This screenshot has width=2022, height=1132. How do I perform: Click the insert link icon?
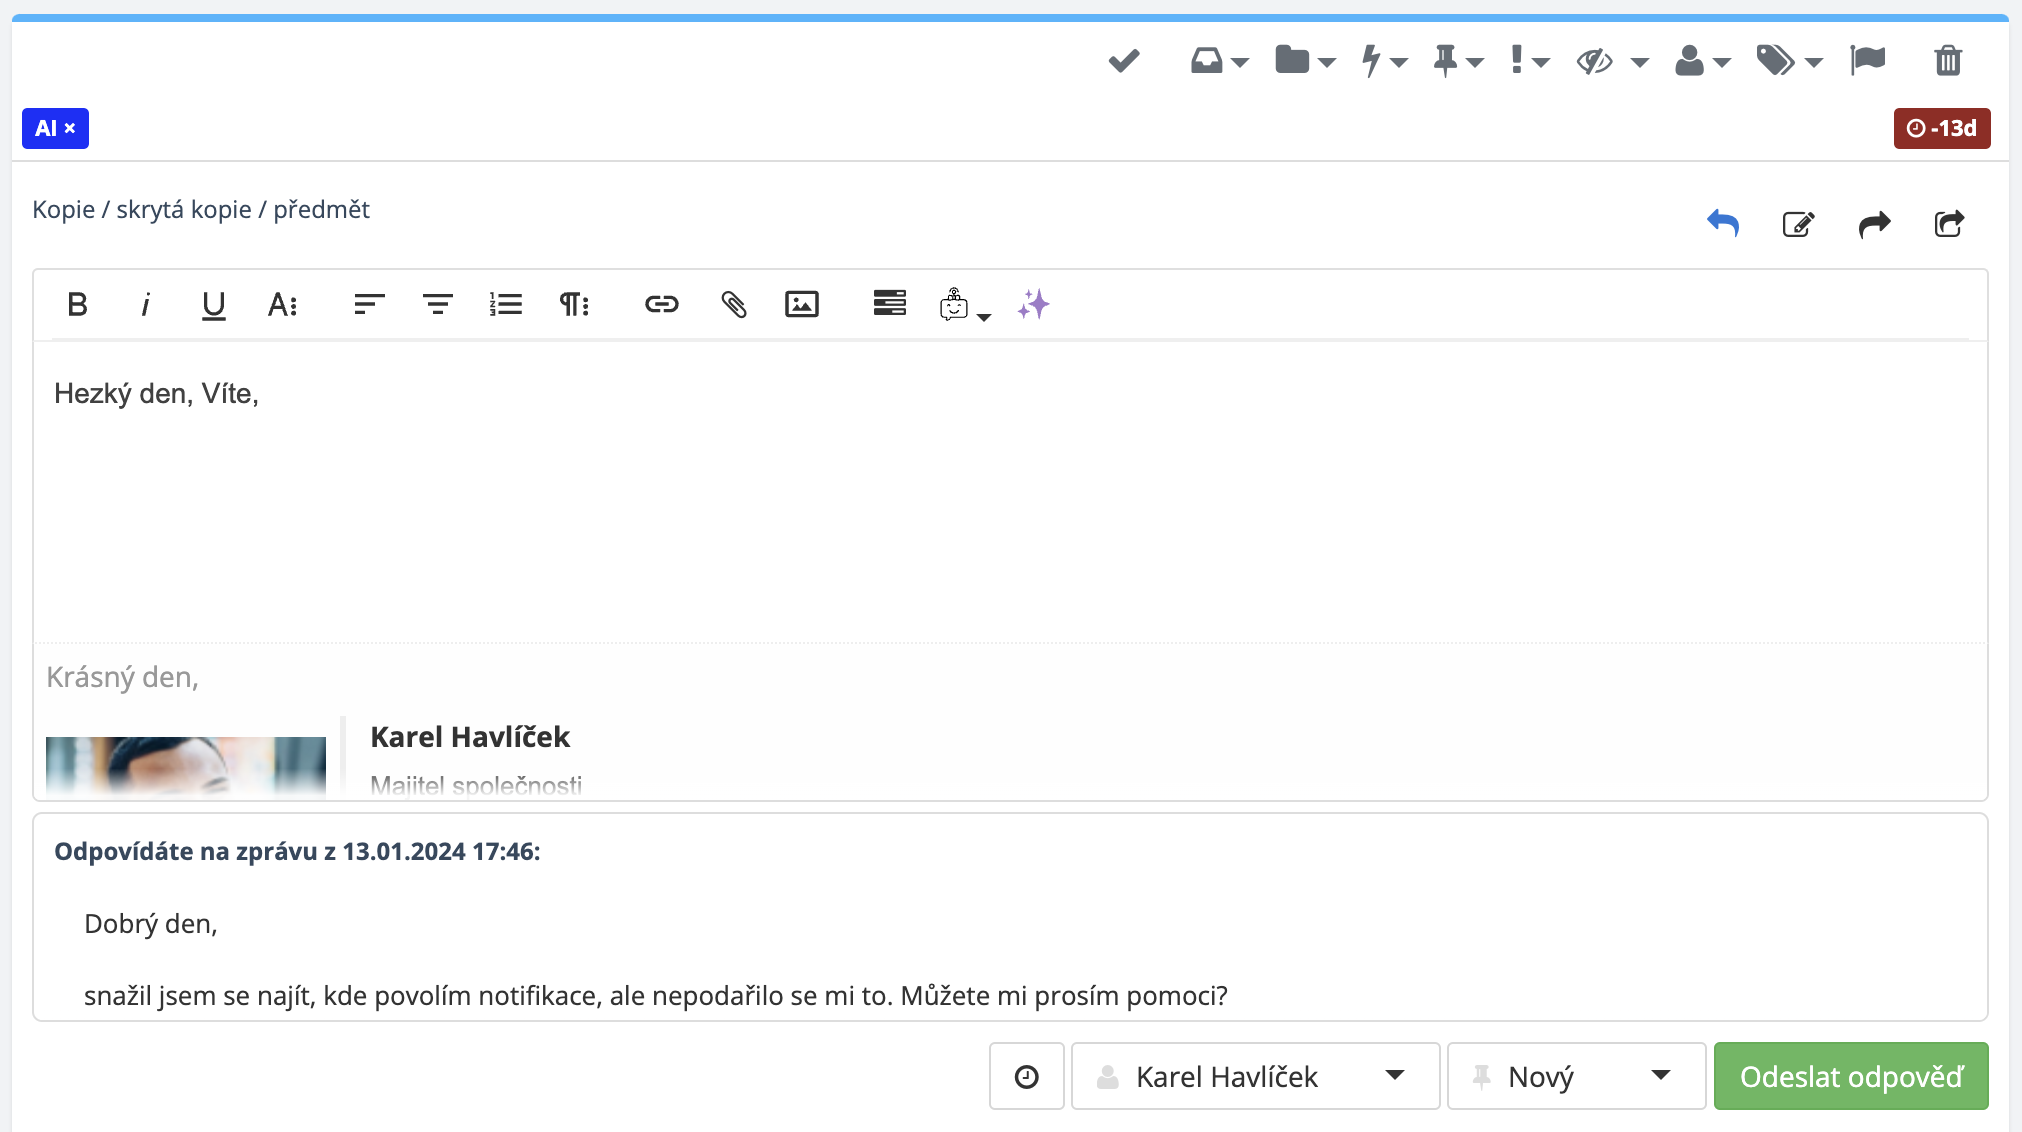pos(661,304)
